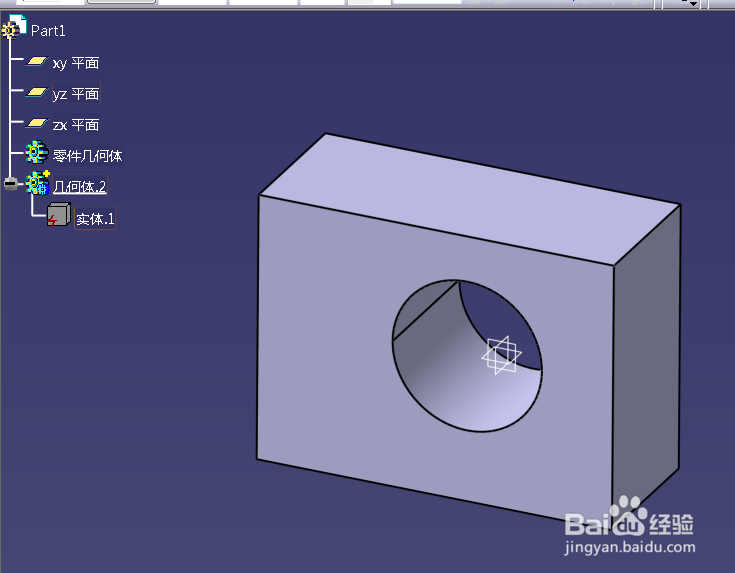Select the right side face of the block
735x573 pixels.
tap(647, 366)
